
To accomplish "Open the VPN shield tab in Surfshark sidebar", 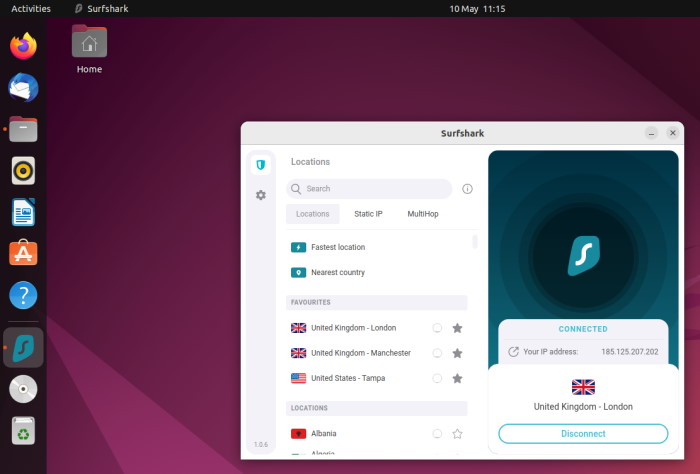I will pos(261,165).
